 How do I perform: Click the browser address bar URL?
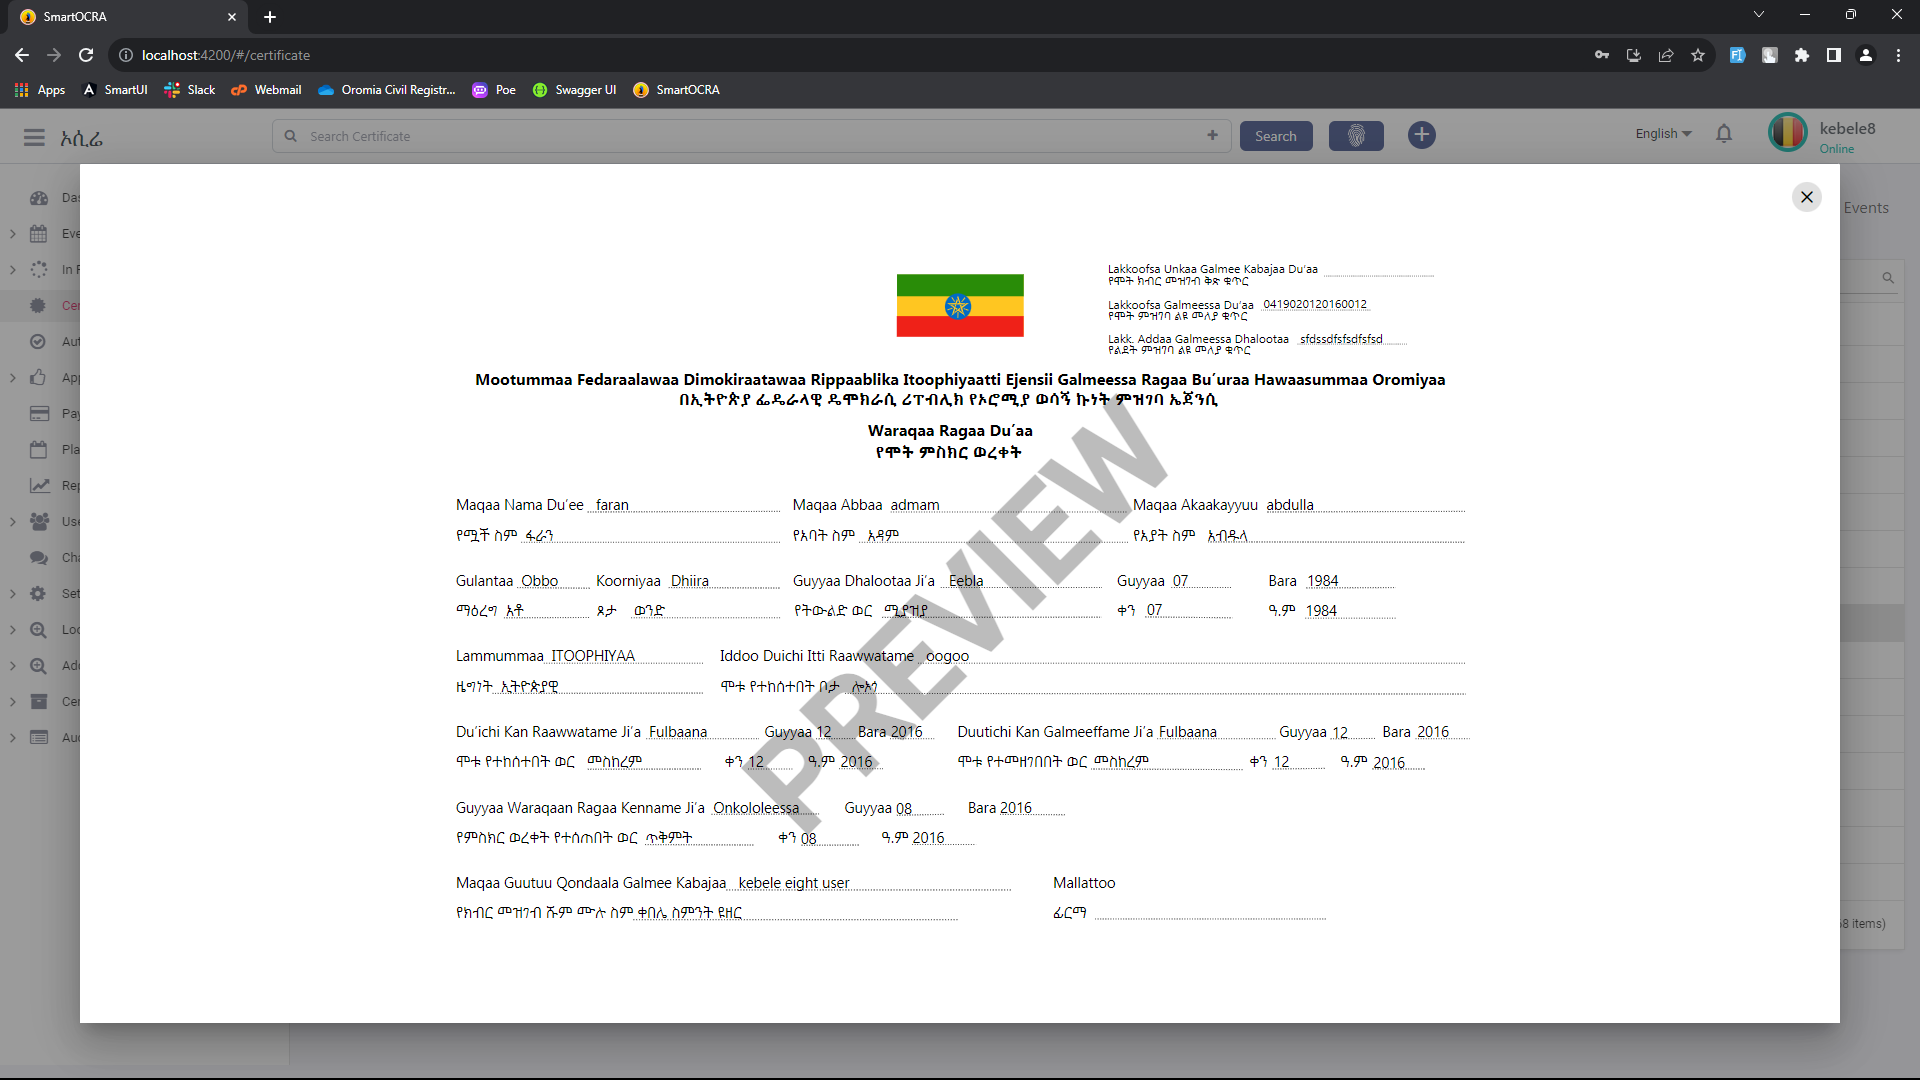point(226,55)
